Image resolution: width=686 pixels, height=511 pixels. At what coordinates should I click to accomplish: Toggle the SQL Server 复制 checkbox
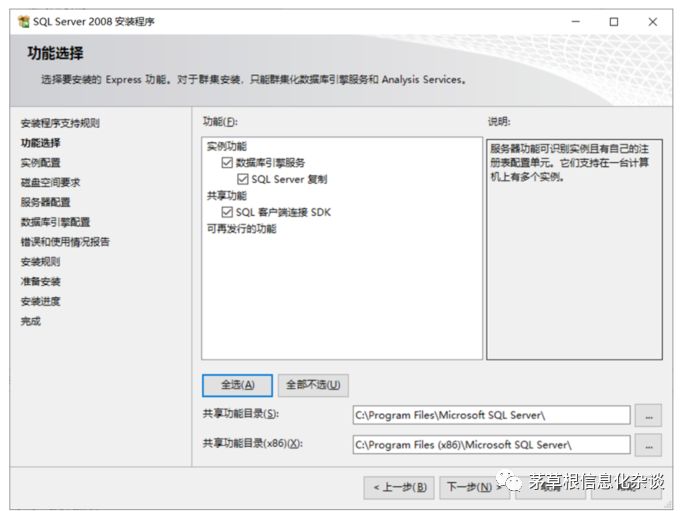pos(242,179)
